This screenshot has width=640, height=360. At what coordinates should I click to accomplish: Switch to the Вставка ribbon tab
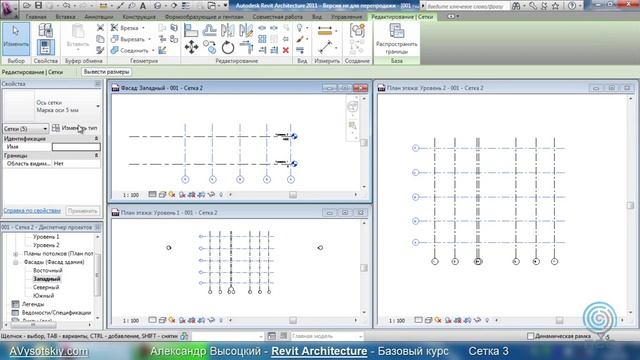coord(65,17)
